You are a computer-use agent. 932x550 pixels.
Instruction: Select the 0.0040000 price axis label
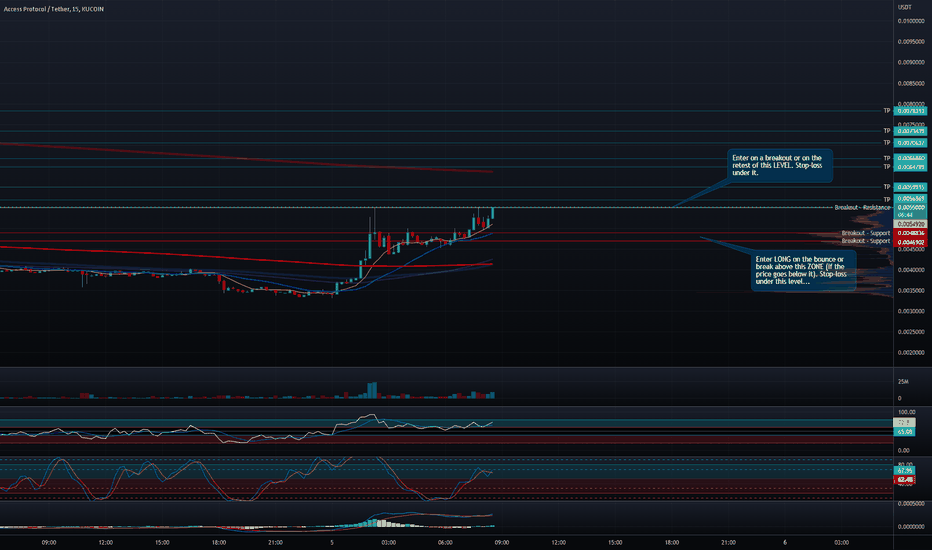(911, 270)
